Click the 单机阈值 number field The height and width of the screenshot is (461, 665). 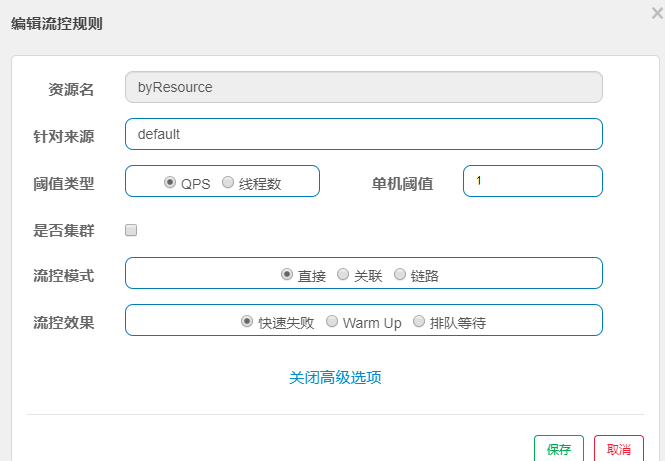(532, 181)
